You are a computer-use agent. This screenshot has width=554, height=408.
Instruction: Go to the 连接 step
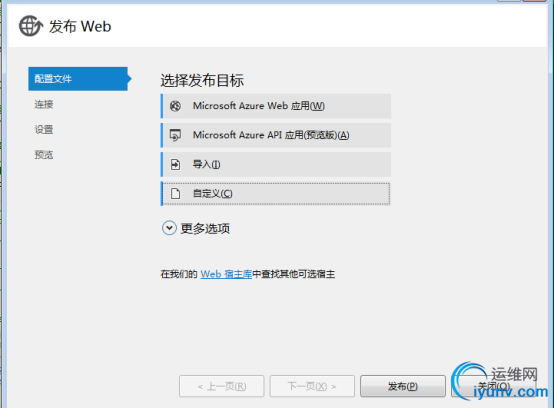tap(44, 104)
